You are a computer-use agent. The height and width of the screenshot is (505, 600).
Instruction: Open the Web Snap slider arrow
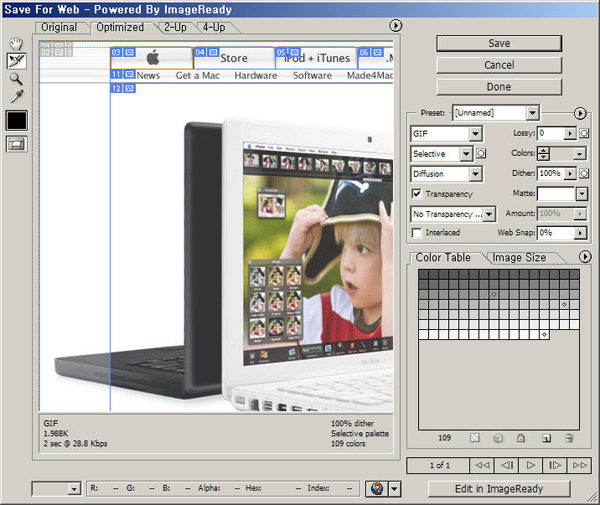[x=580, y=233]
